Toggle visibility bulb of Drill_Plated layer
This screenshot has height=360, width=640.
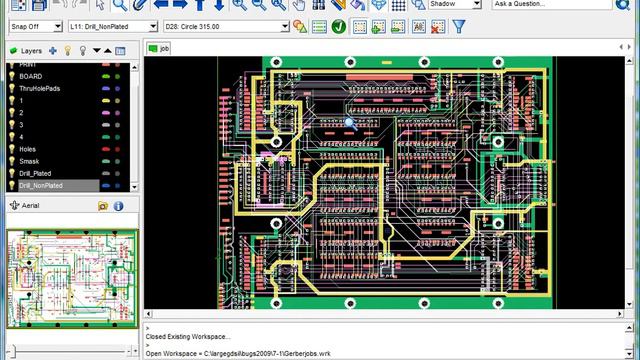click(12, 173)
